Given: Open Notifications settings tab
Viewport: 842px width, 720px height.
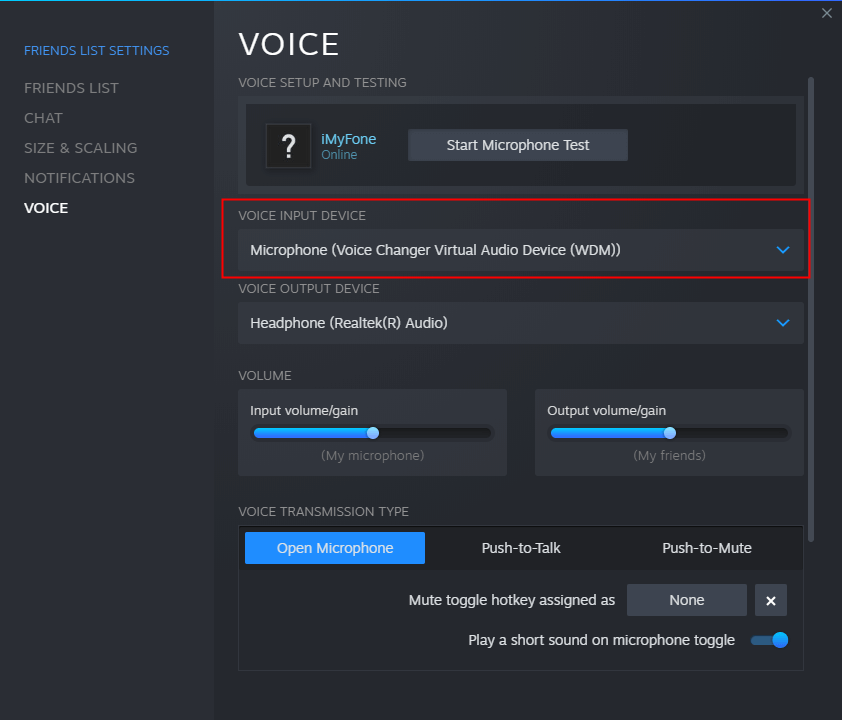Looking at the screenshot, I should click(x=79, y=178).
